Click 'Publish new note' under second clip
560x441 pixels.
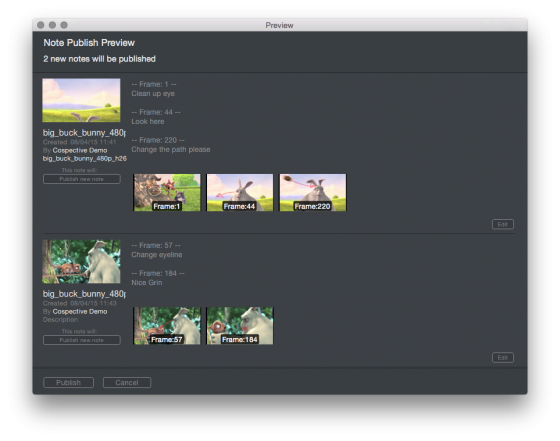(x=81, y=340)
